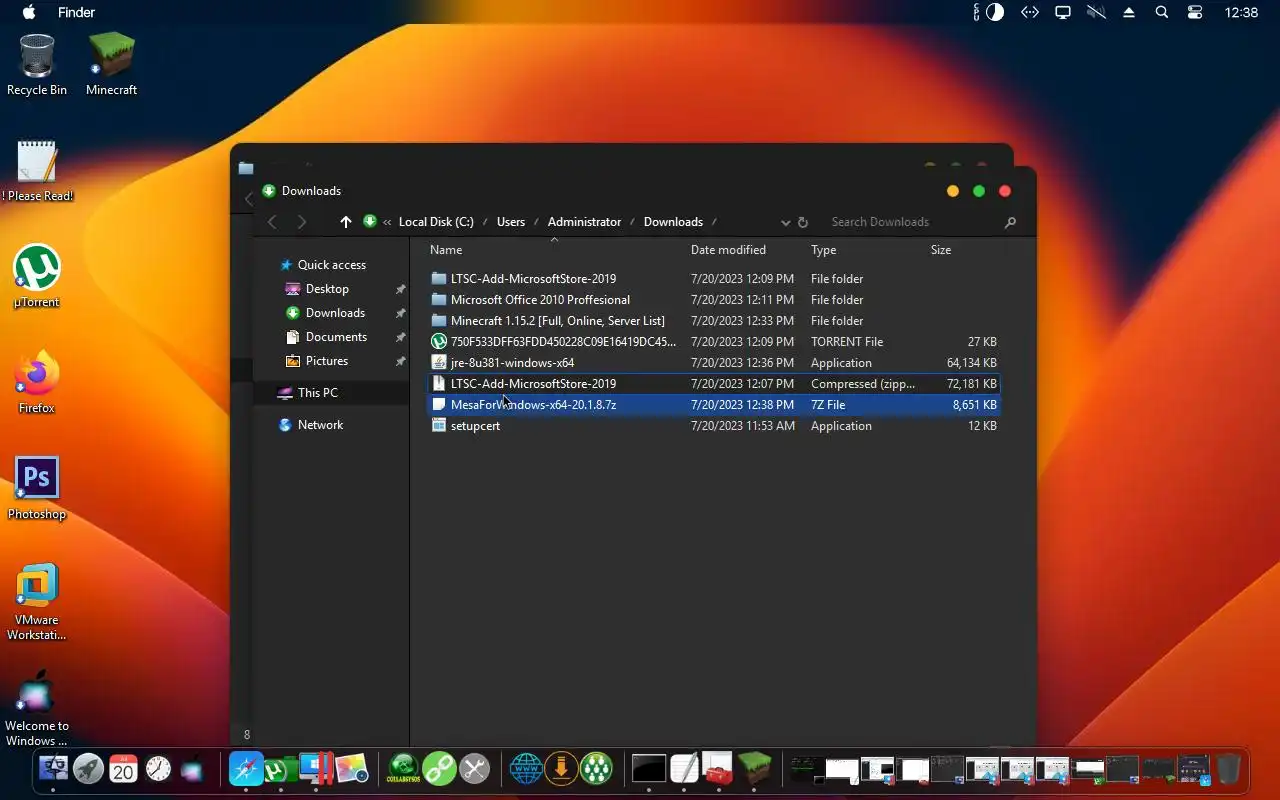Open Downloads in the Quick access sidebar
Image resolution: width=1280 pixels, height=800 pixels.
[335, 313]
